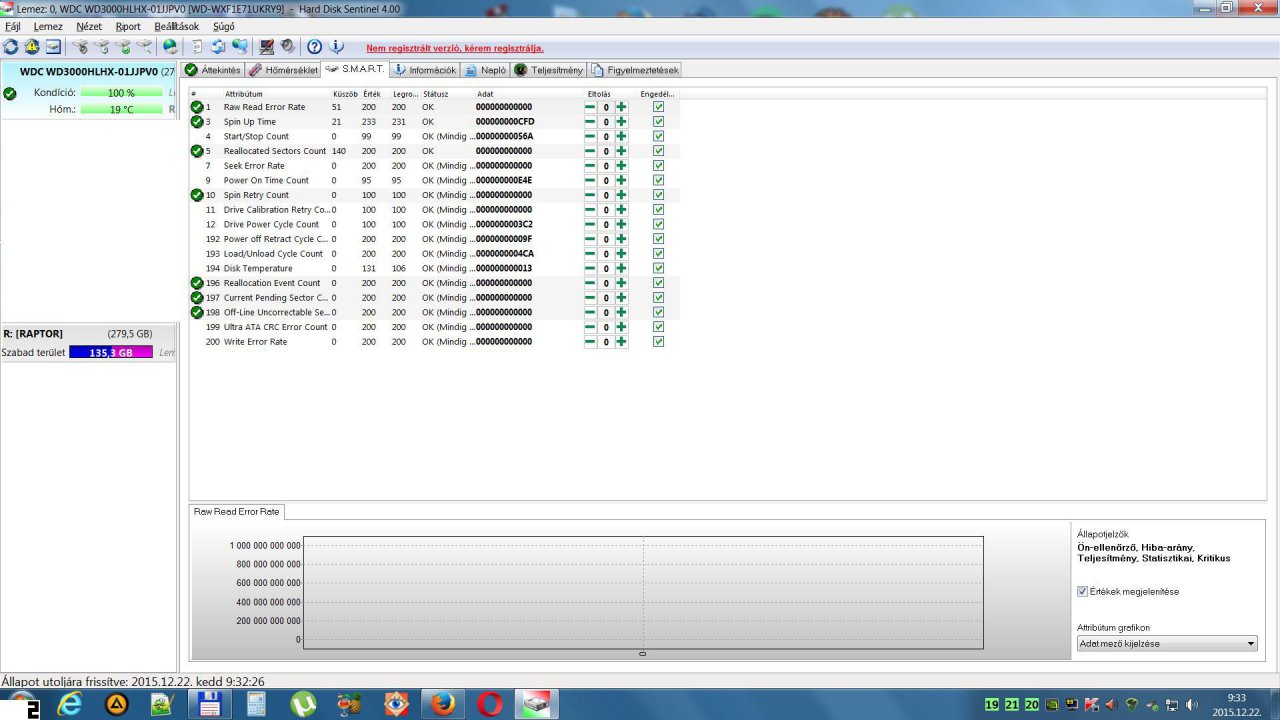Click the Státusz column header

(435, 94)
